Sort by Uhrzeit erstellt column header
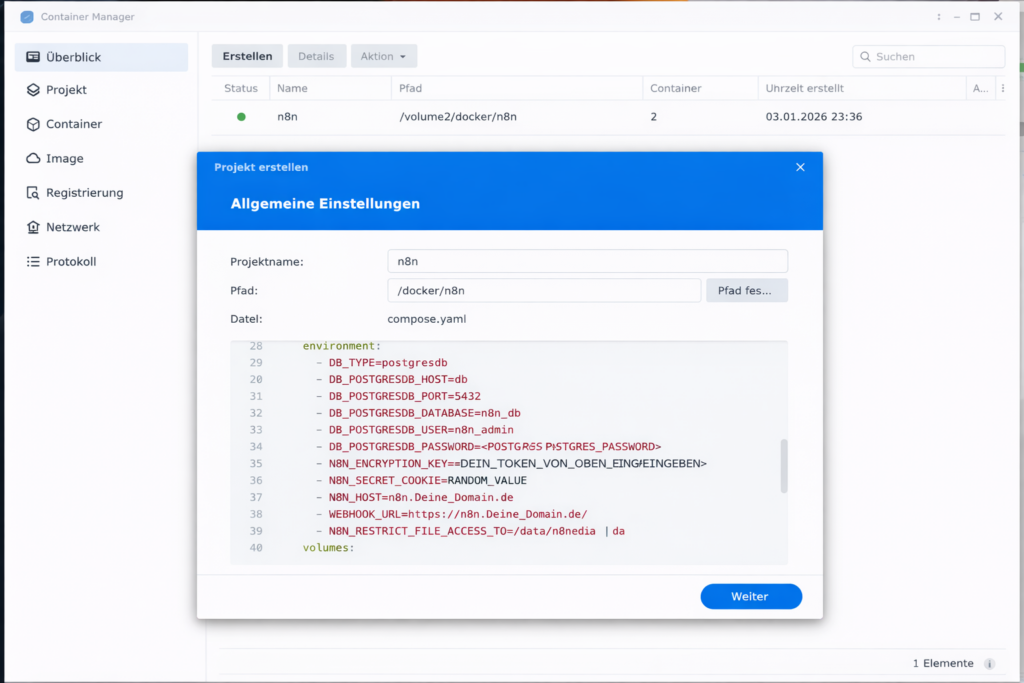The height and width of the screenshot is (683, 1024). [x=804, y=88]
